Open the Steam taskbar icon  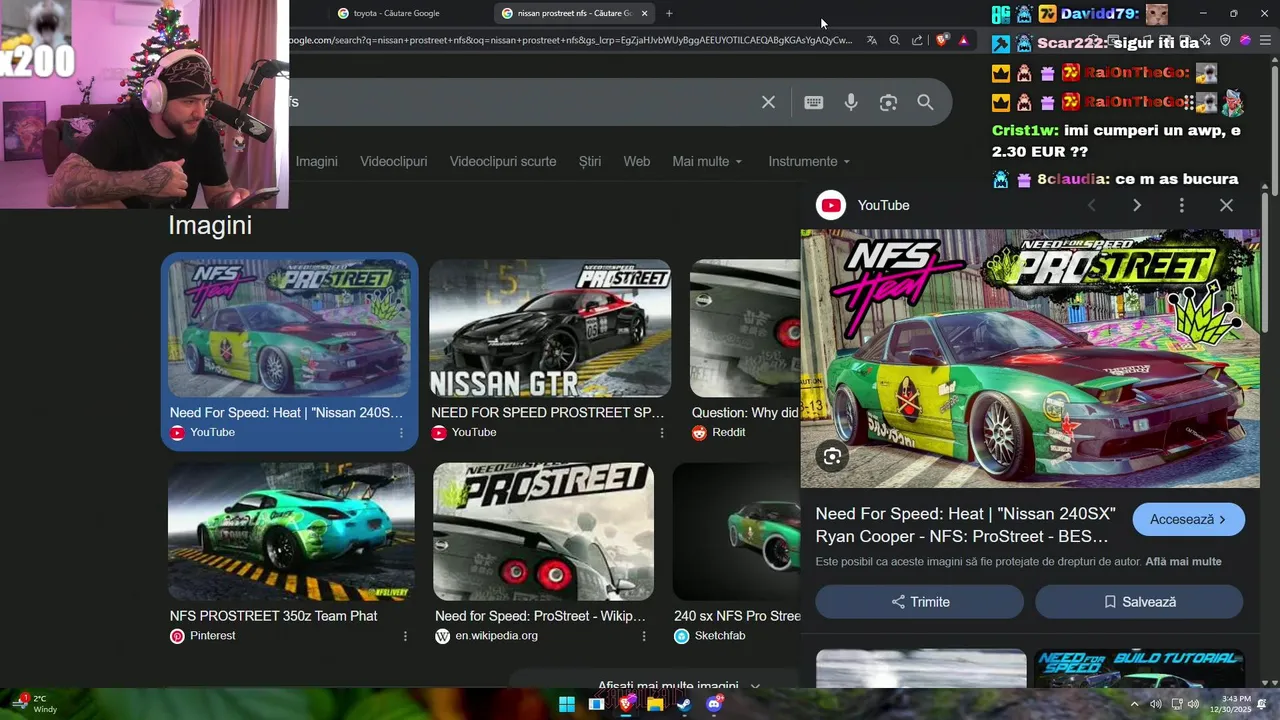click(684, 704)
